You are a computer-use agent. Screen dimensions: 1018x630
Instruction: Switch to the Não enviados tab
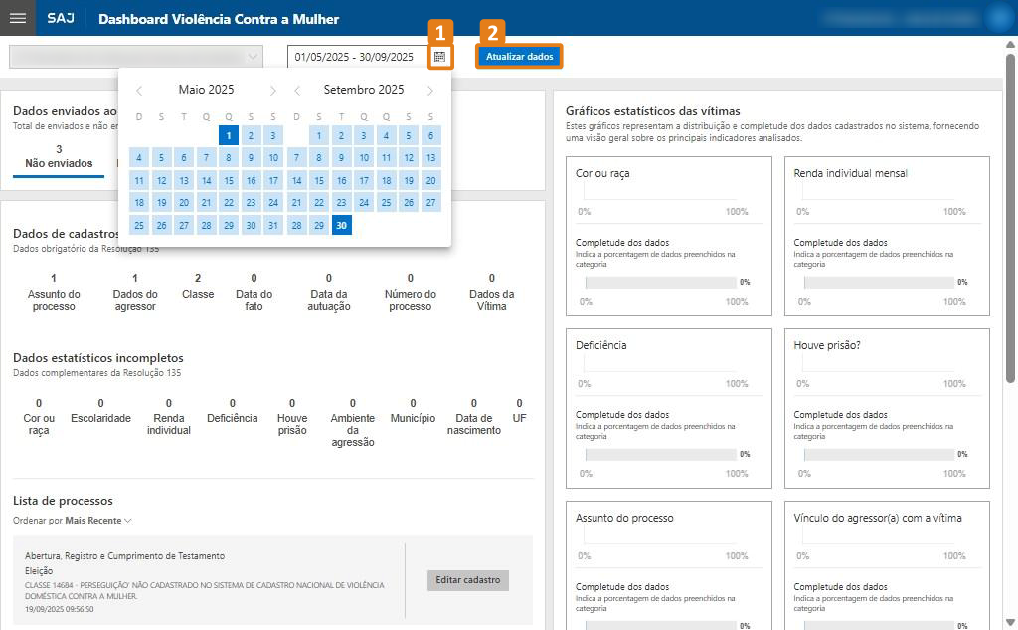58,156
